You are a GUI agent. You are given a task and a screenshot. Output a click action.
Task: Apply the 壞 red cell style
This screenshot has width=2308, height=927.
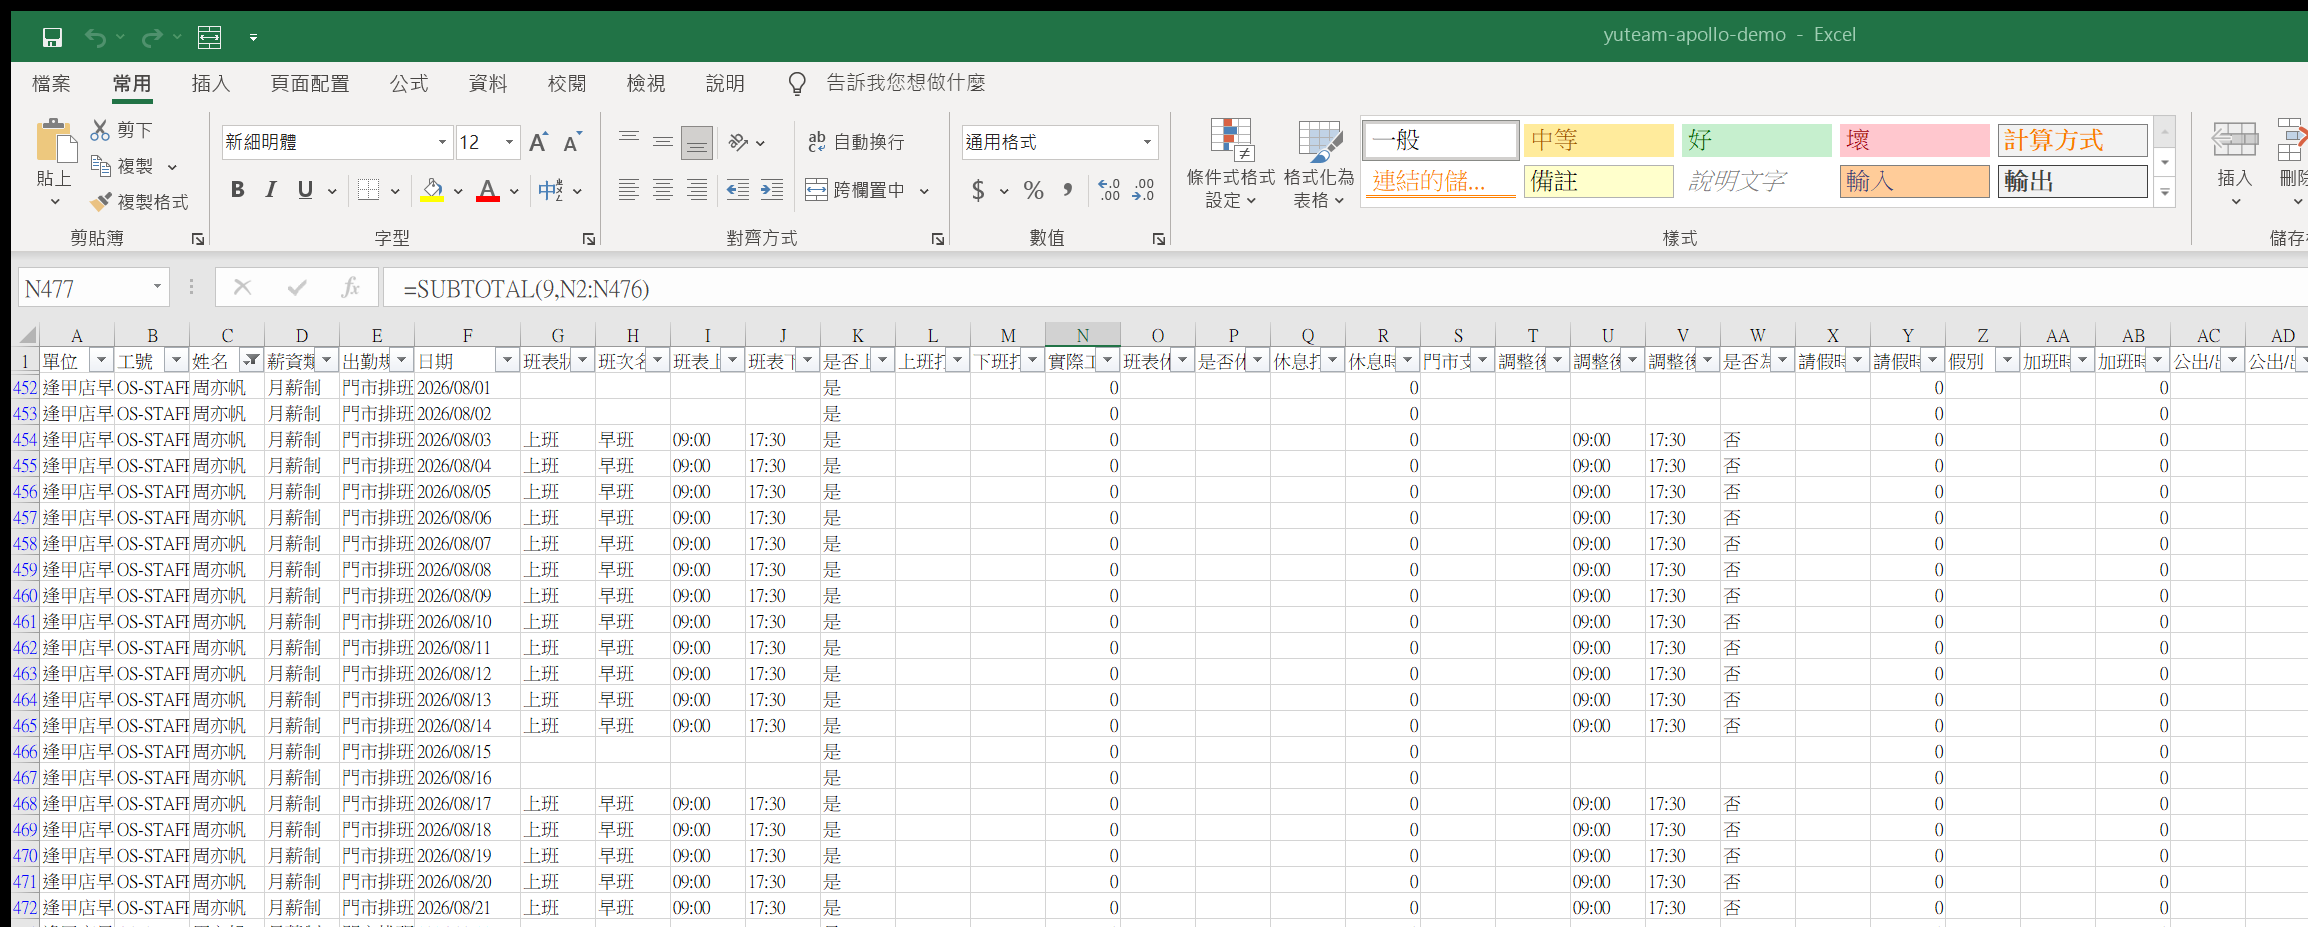[x=1914, y=140]
